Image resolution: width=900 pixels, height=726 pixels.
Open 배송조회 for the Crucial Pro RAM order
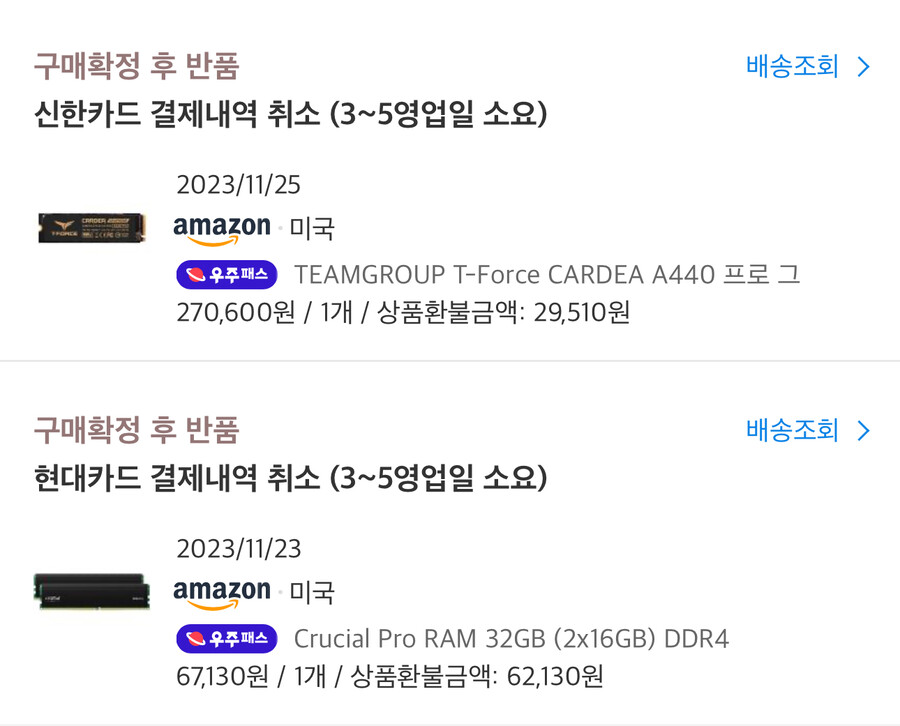coord(792,431)
